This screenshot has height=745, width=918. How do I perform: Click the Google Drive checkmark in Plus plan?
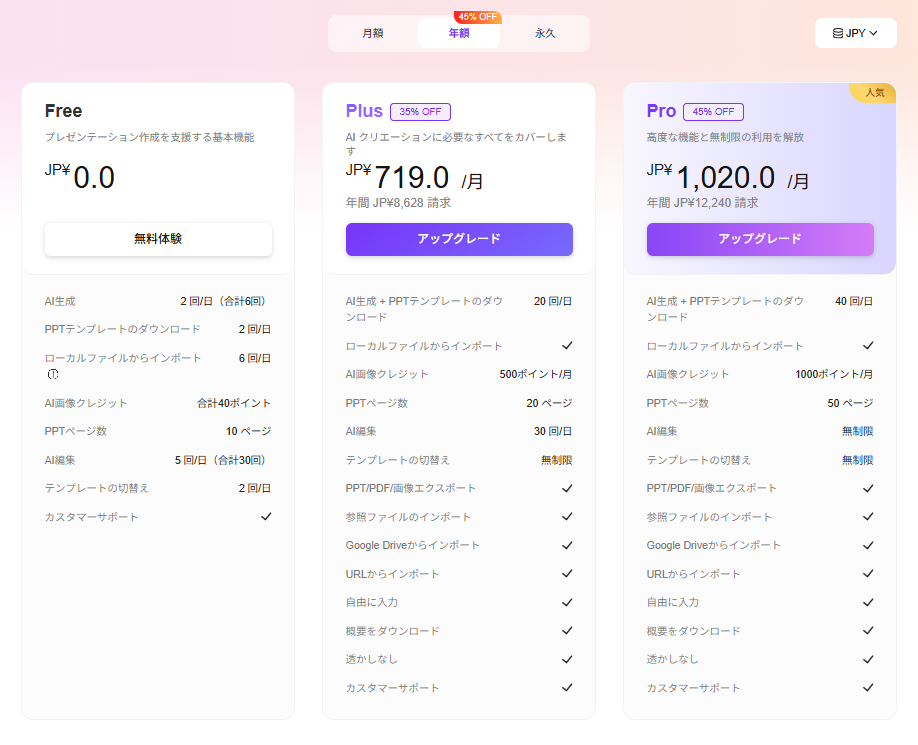tap(567, 545)
